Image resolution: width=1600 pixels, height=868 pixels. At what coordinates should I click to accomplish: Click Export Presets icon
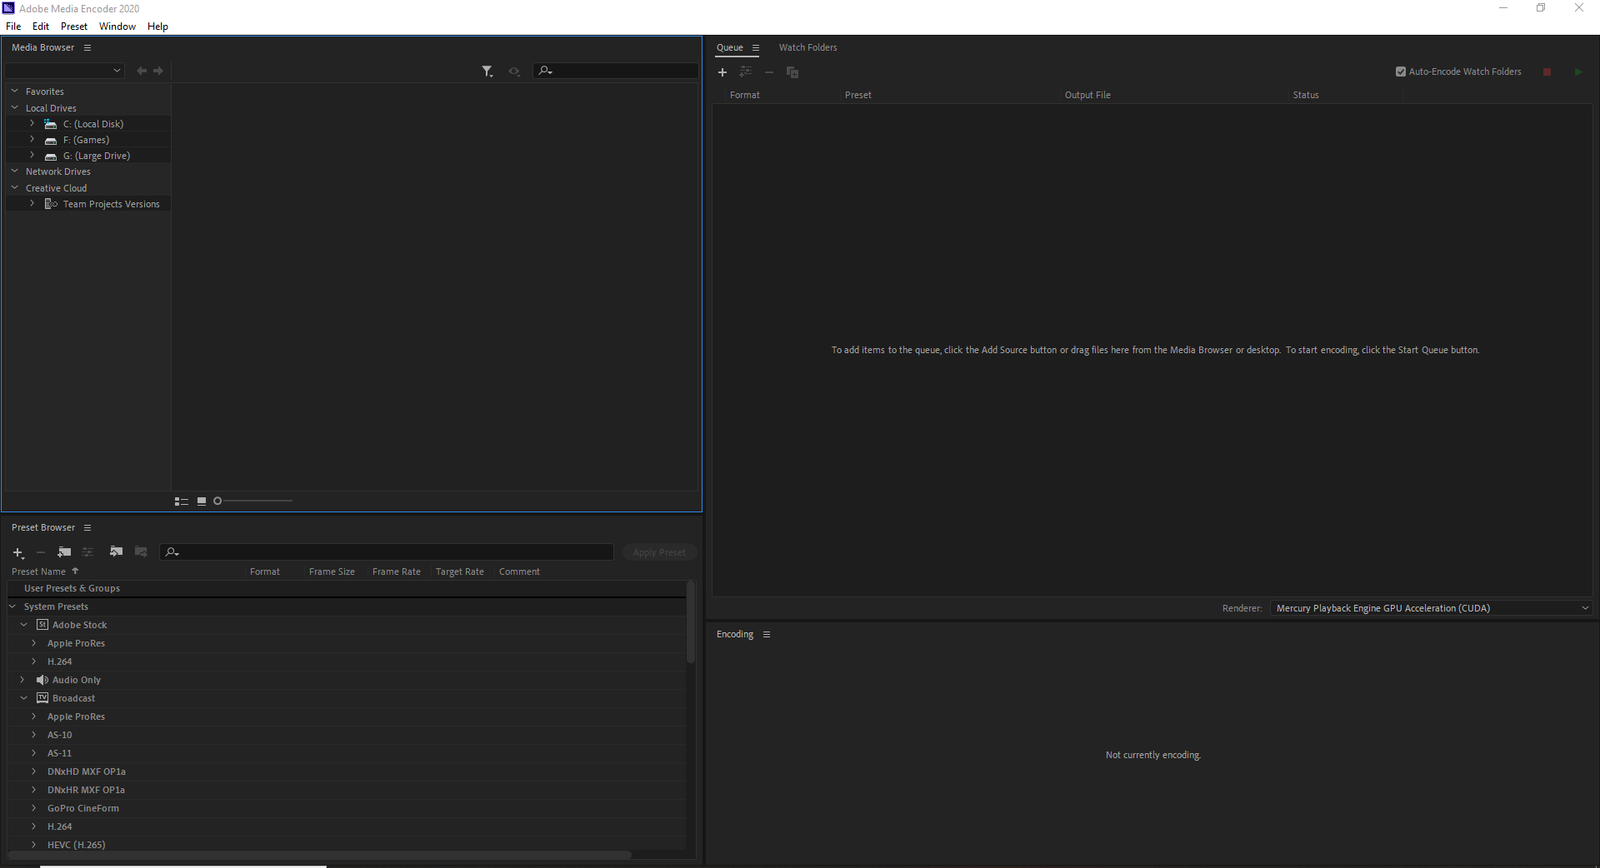point(141,552)
